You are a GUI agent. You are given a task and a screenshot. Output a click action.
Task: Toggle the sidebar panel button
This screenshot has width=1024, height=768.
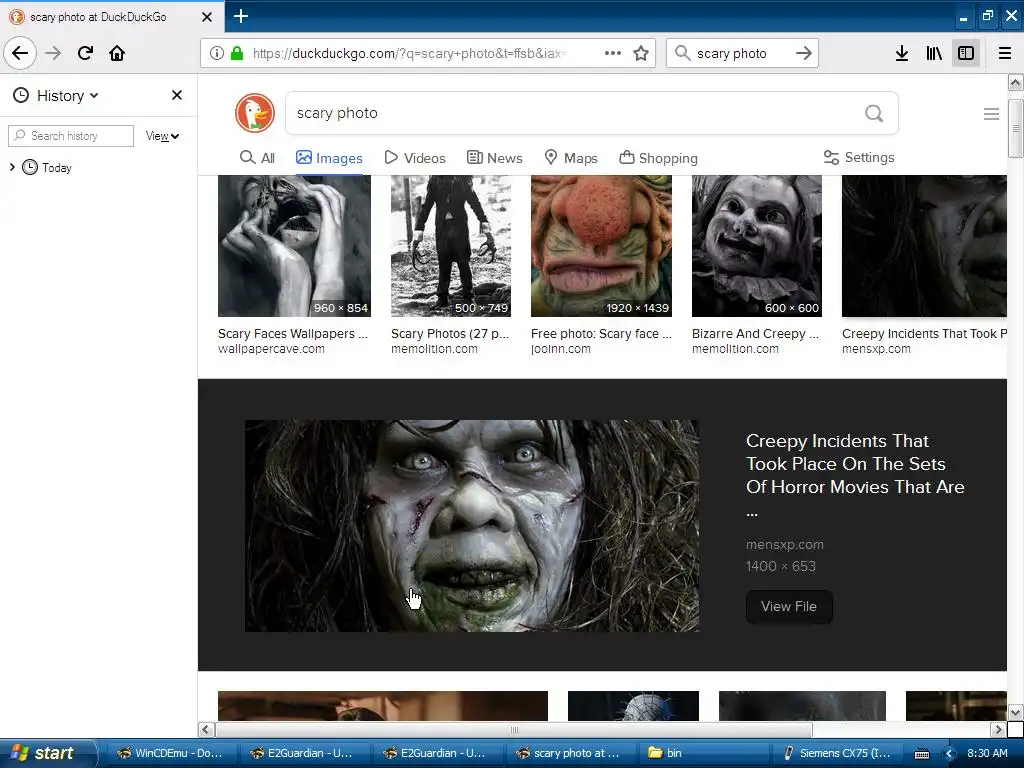[966, 53]
